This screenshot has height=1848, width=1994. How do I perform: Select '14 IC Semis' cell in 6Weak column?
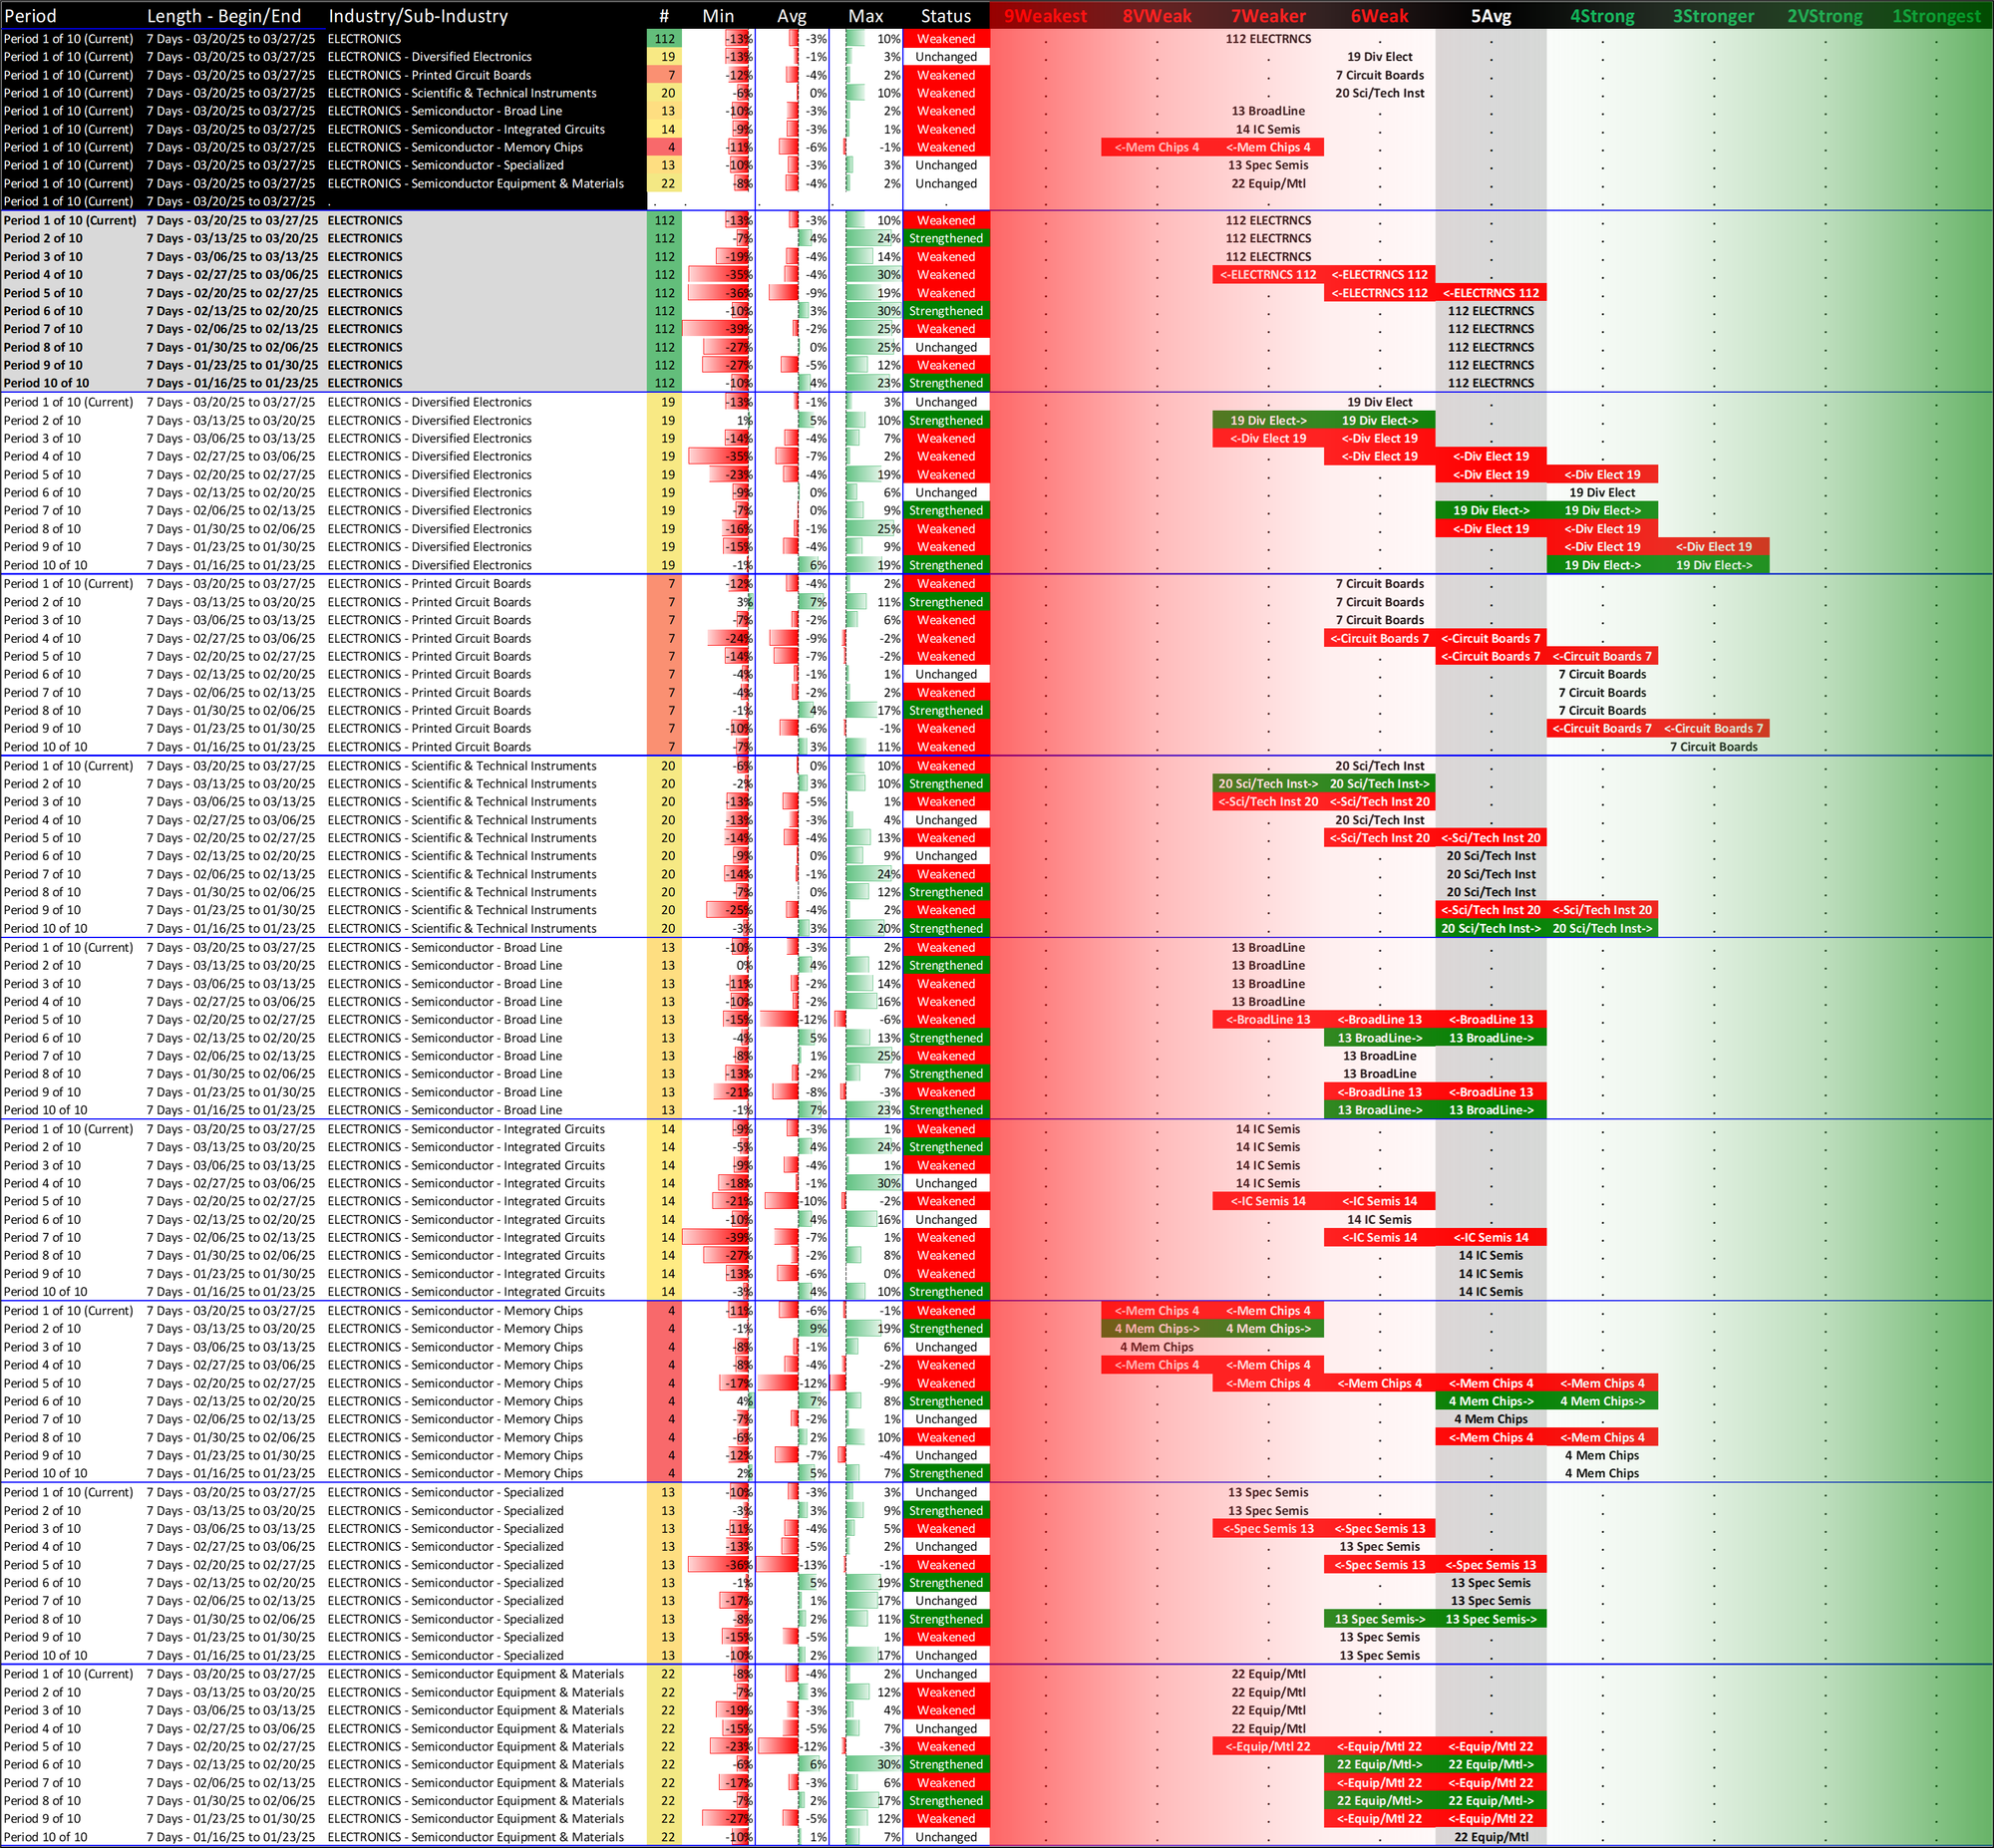pyautogui.click(x=1379, y=1219)
